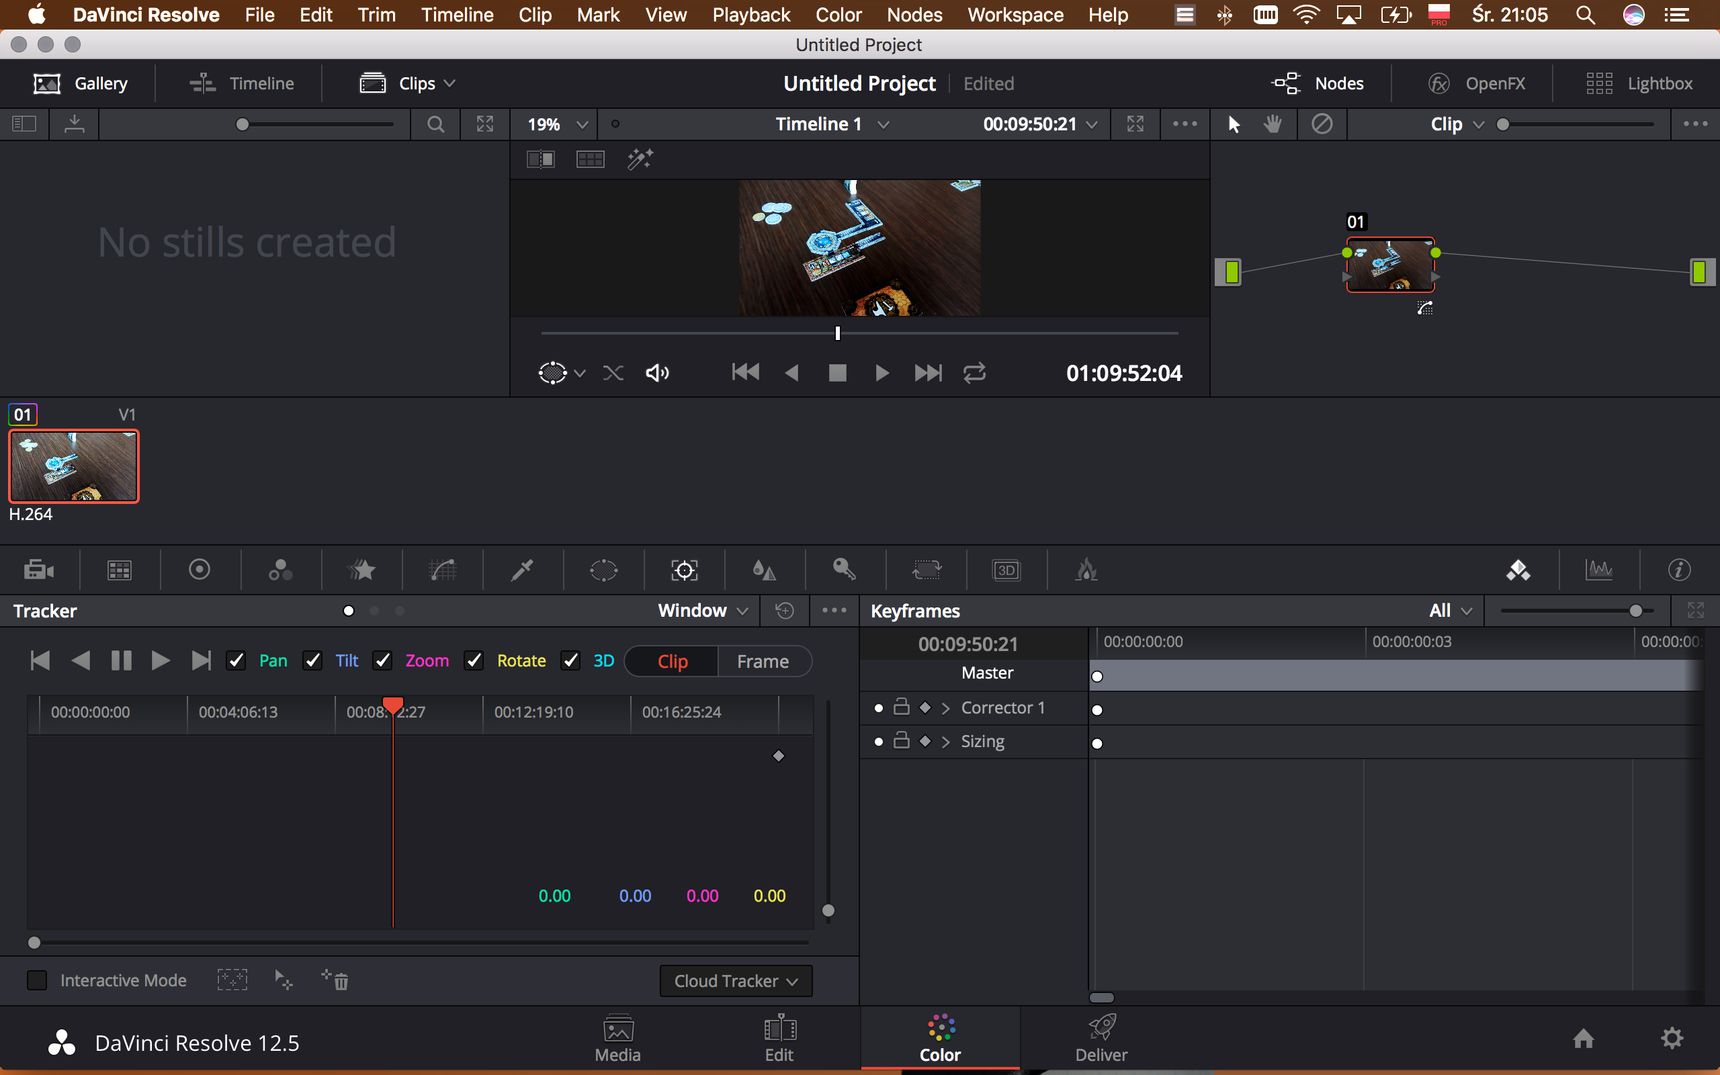1720x1075 pixels.
Task: Open the Motion Effects palette
Action: (361, 570)
